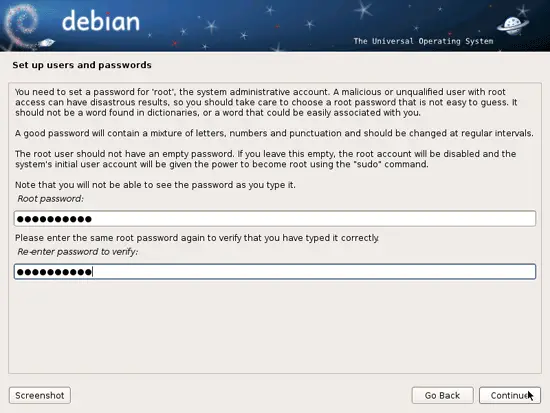Click the paragraph about good password mixture
This screenshot has height=413, width=550.
click(274, 133)
